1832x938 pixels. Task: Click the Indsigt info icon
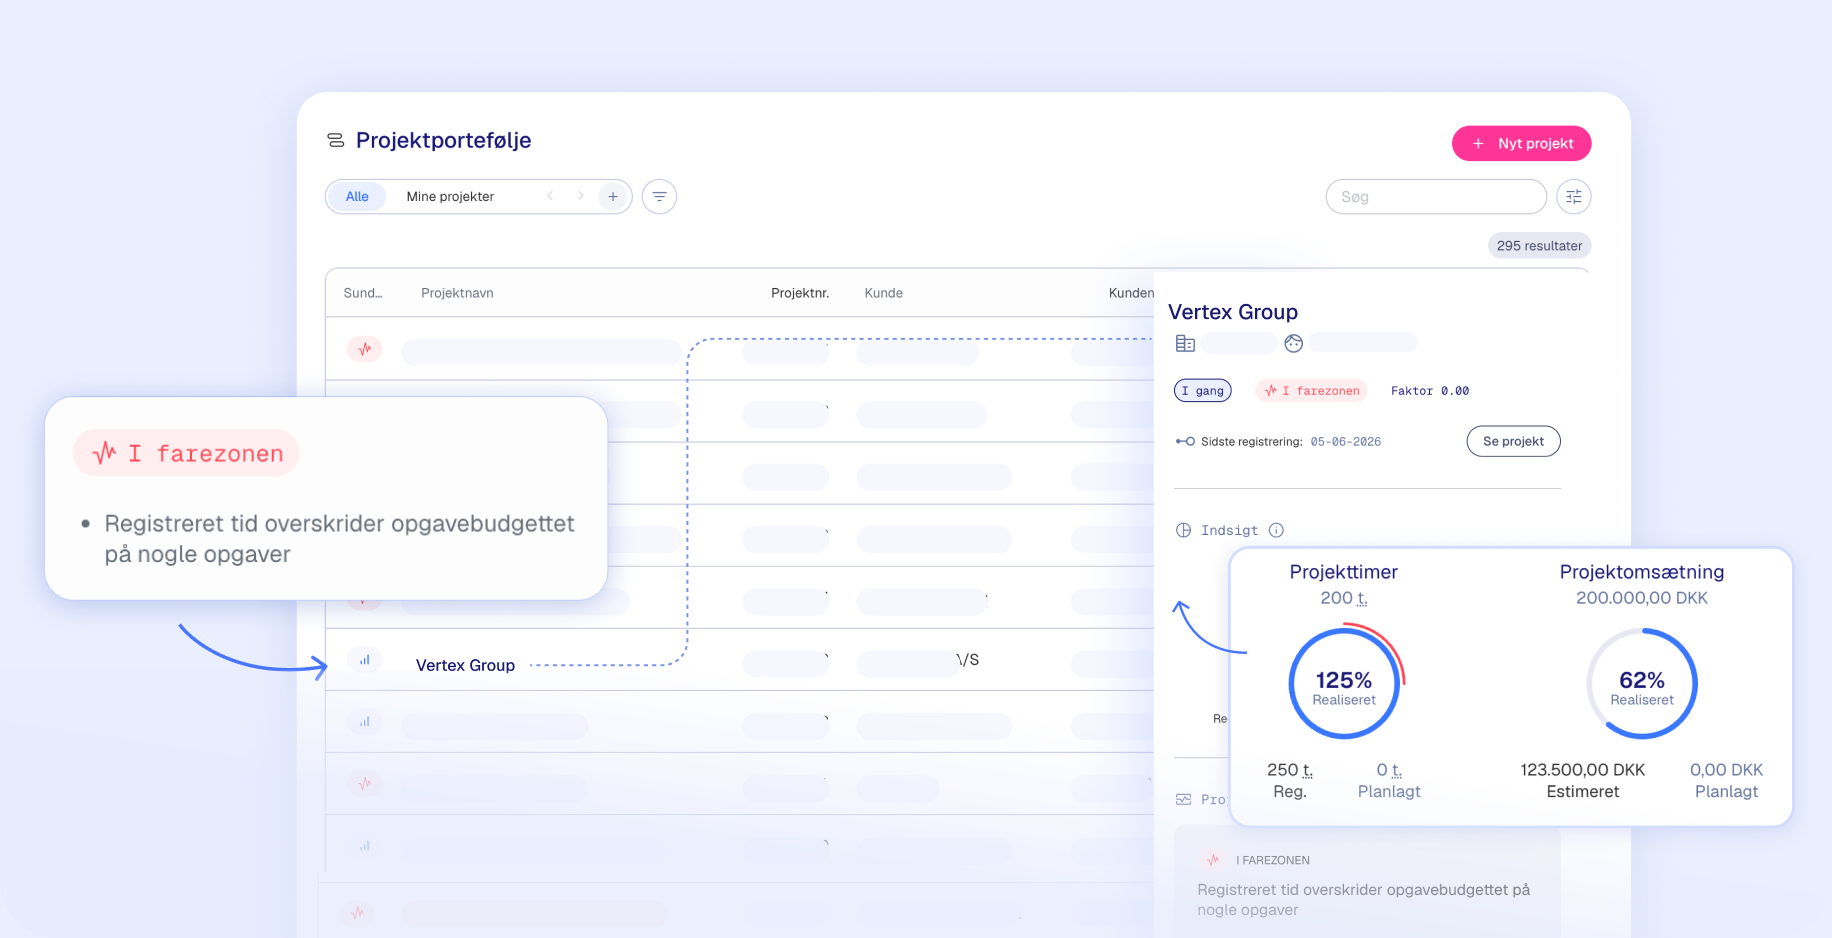tap(1276, 530)
